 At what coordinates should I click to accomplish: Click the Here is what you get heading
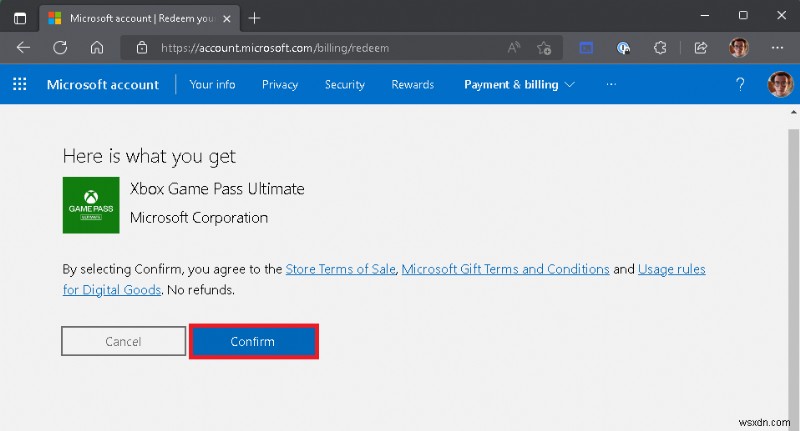click(149, 156)
